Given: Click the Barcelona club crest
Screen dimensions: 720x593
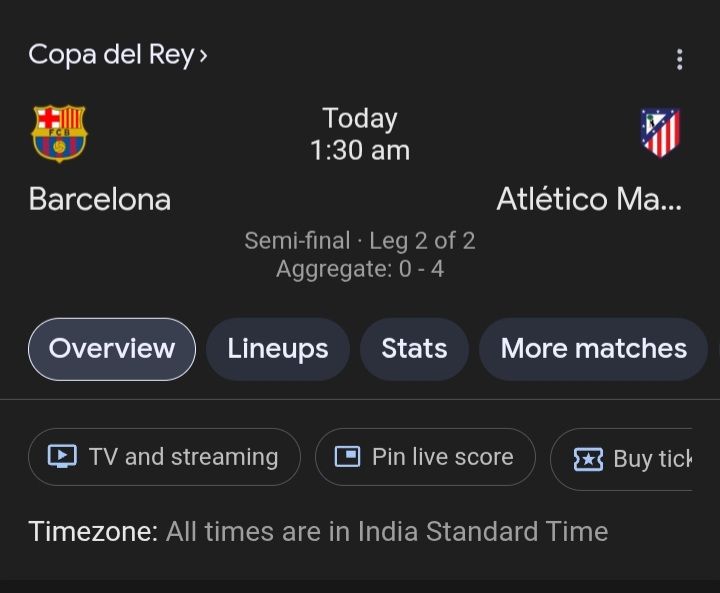Looking at the screenshot, I should point(59,134).
